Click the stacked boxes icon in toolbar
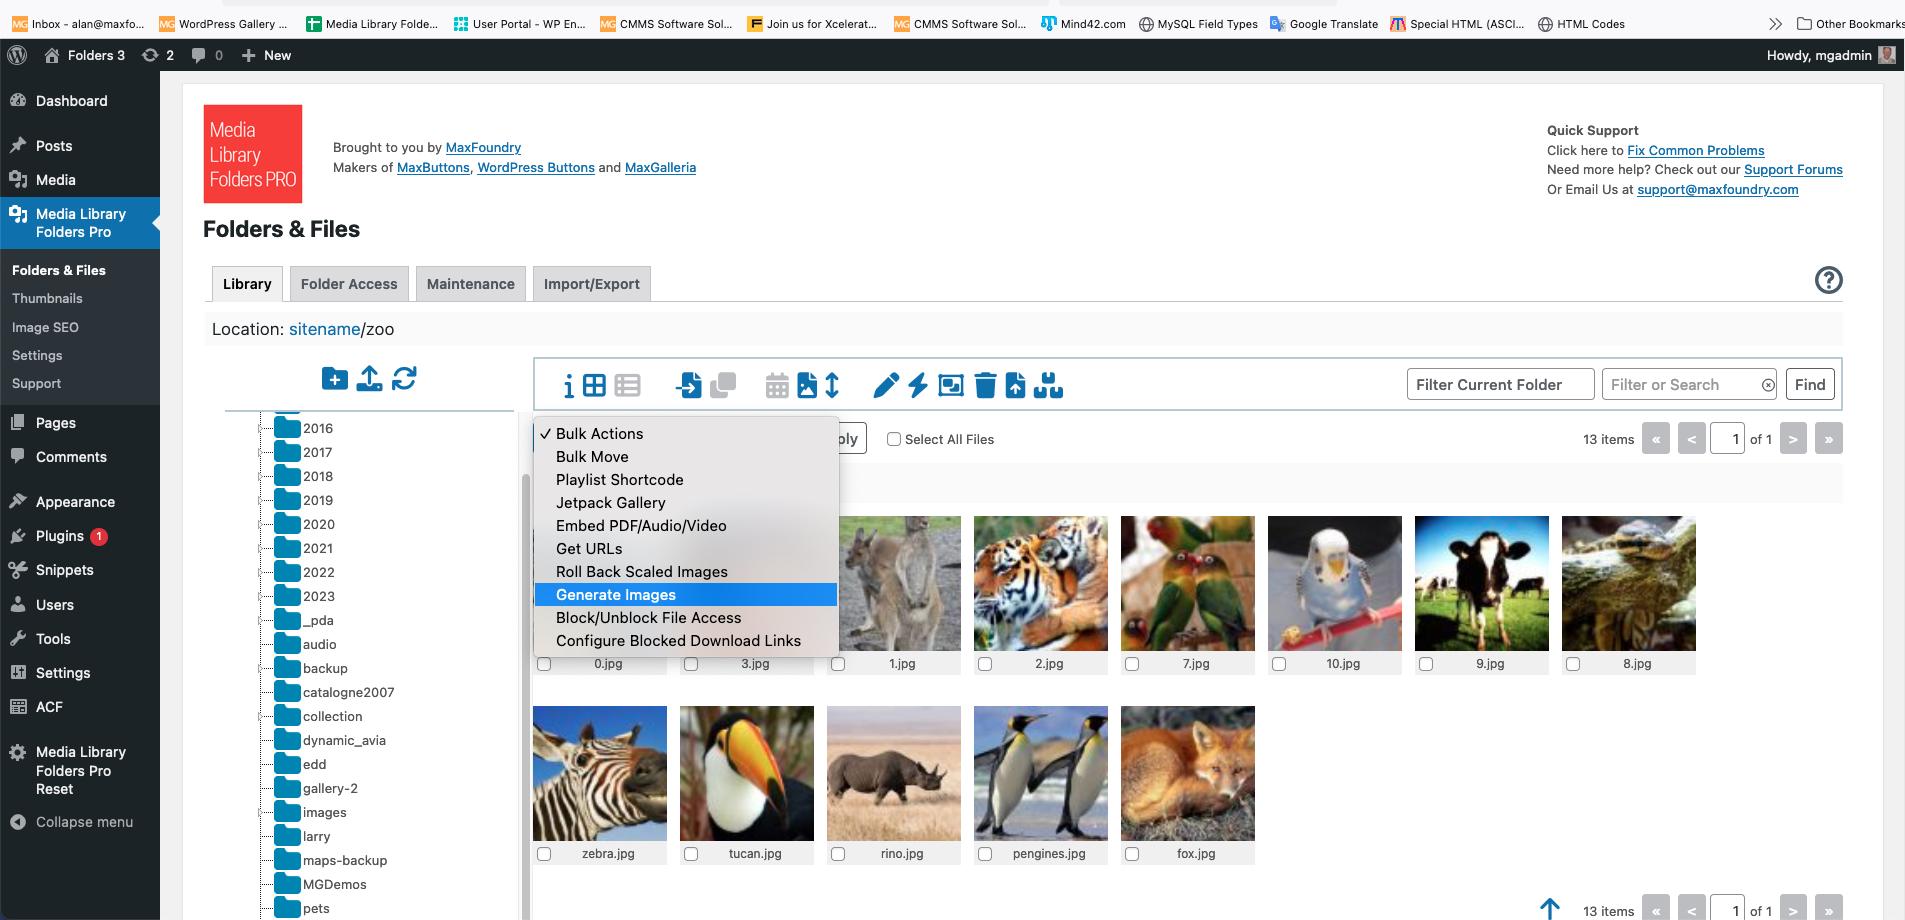1905x920 pixels. point(1048,385)
